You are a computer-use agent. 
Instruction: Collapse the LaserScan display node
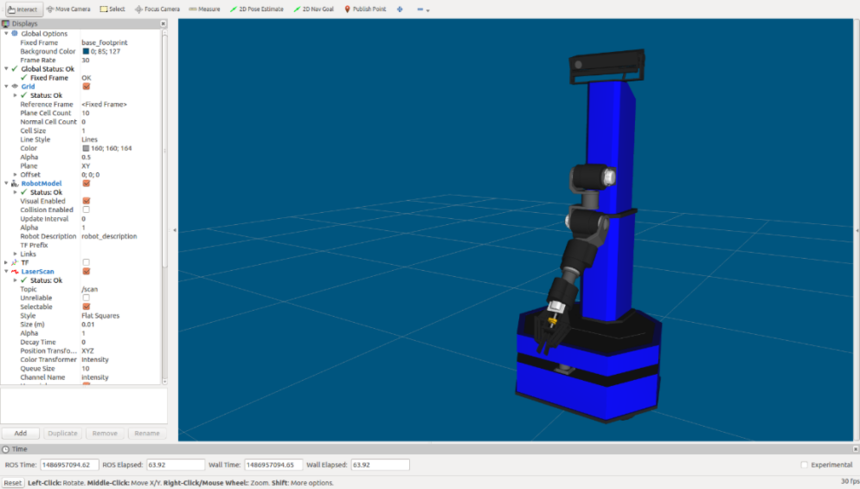click(6, 271)
